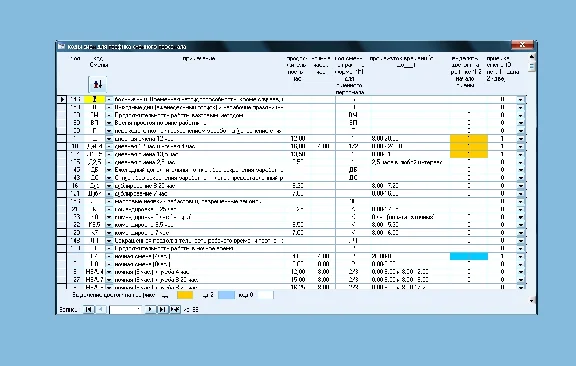This screenshot has width=576, height=366.
Task: Select the code cell 'К8.5'
Action: 94,225
